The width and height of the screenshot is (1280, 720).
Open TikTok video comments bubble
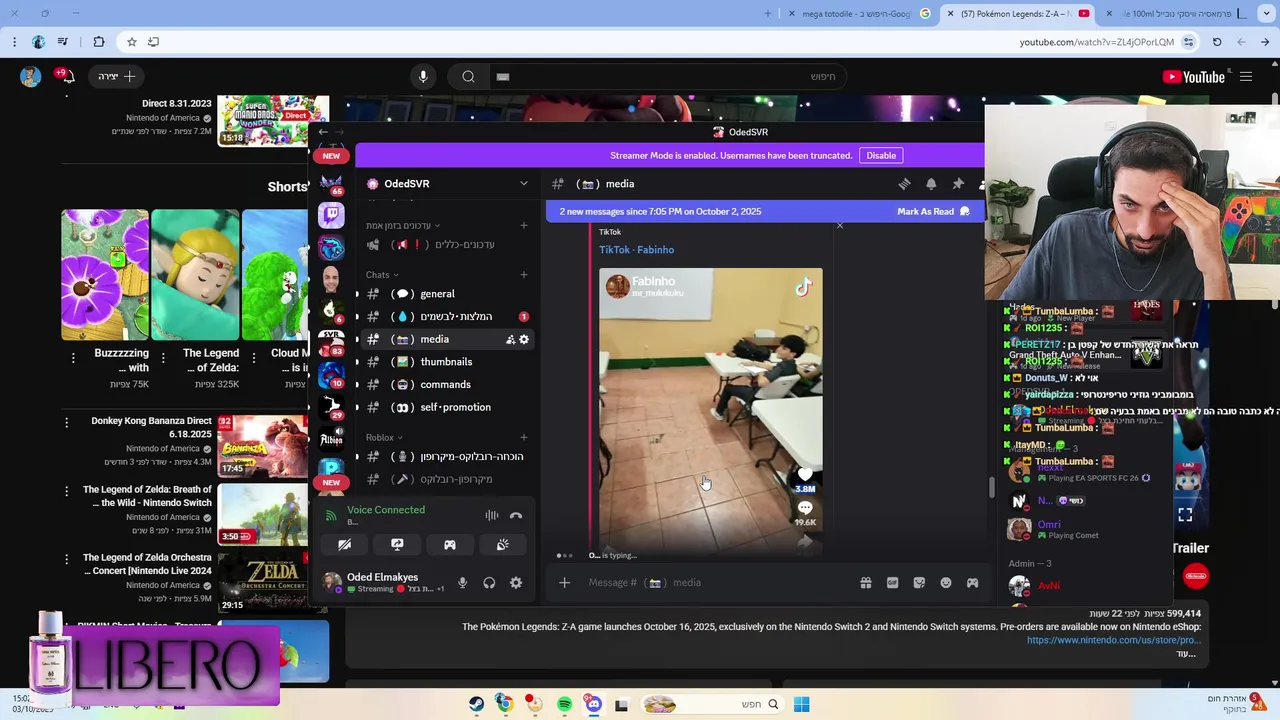[x=805, y=508]
